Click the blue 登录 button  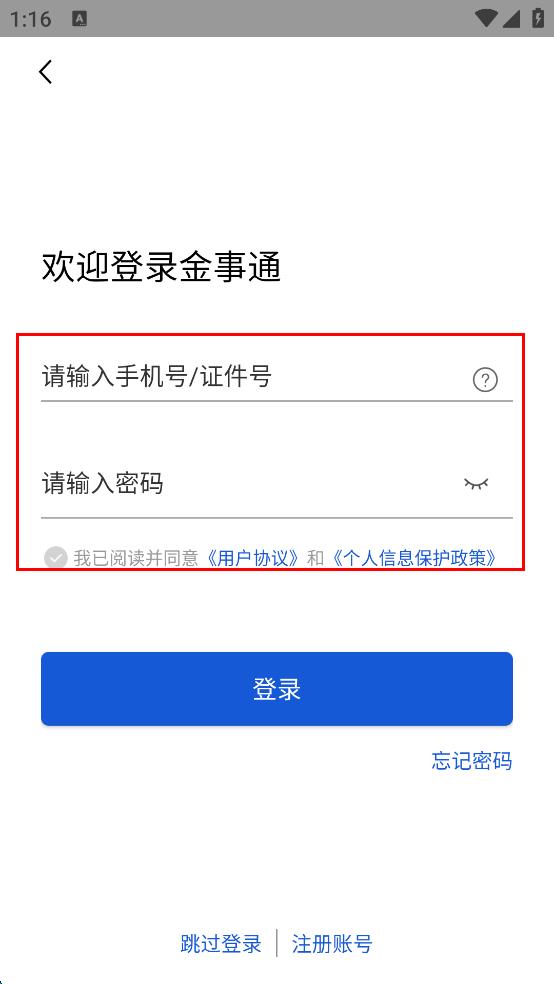277,688
